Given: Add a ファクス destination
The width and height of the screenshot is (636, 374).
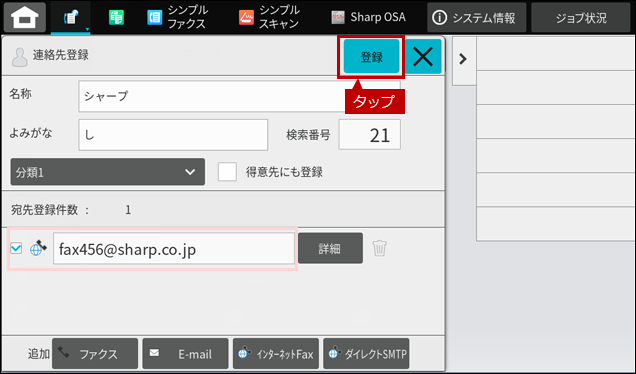Looking at the screenshot, I should pyautogui.click(x=95, y=354).
